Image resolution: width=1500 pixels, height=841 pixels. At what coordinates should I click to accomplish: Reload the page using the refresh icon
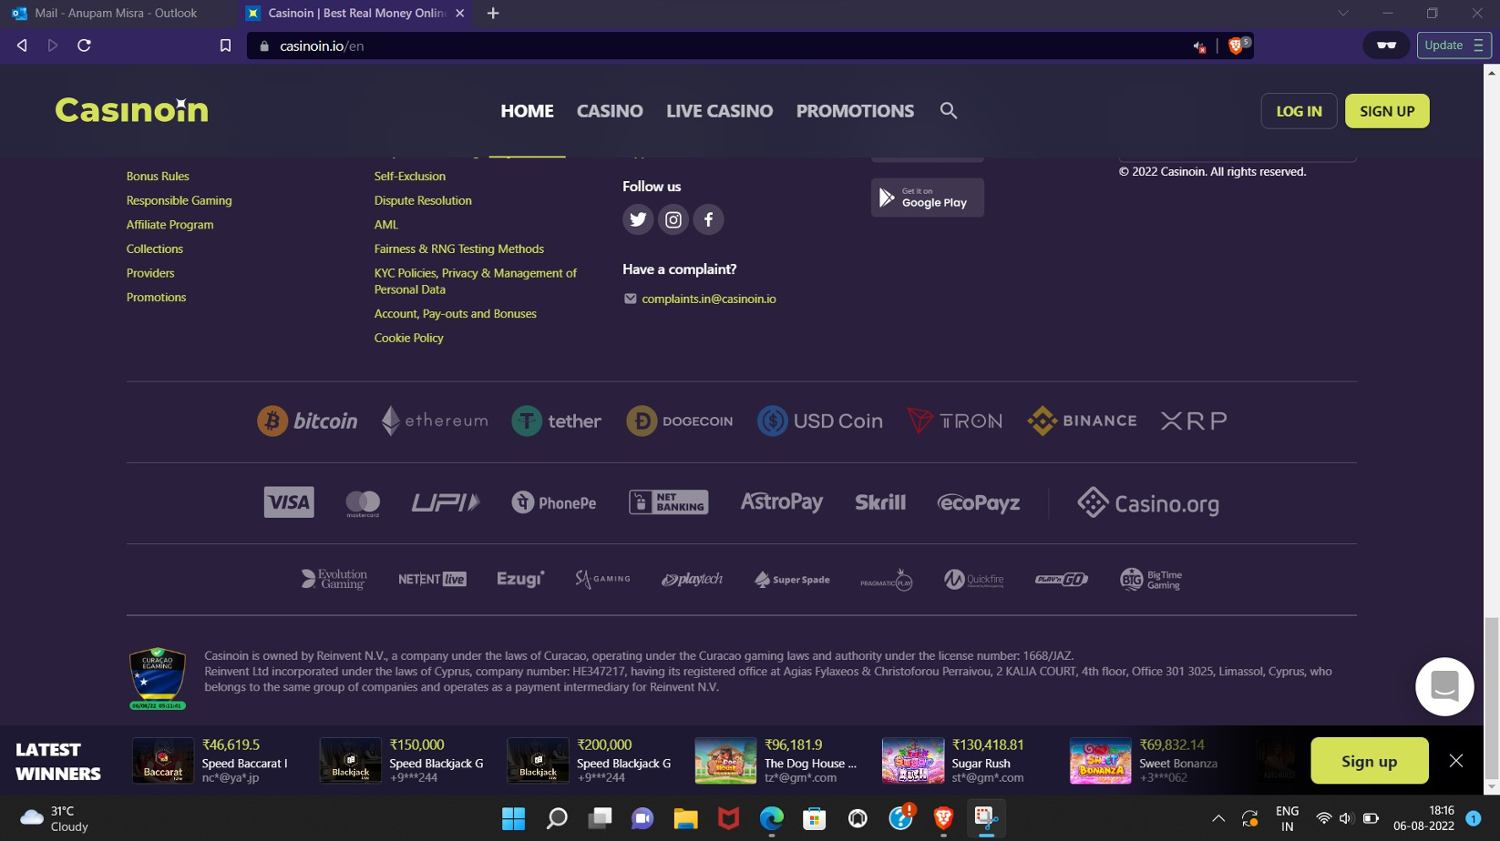tap(84, 46)
